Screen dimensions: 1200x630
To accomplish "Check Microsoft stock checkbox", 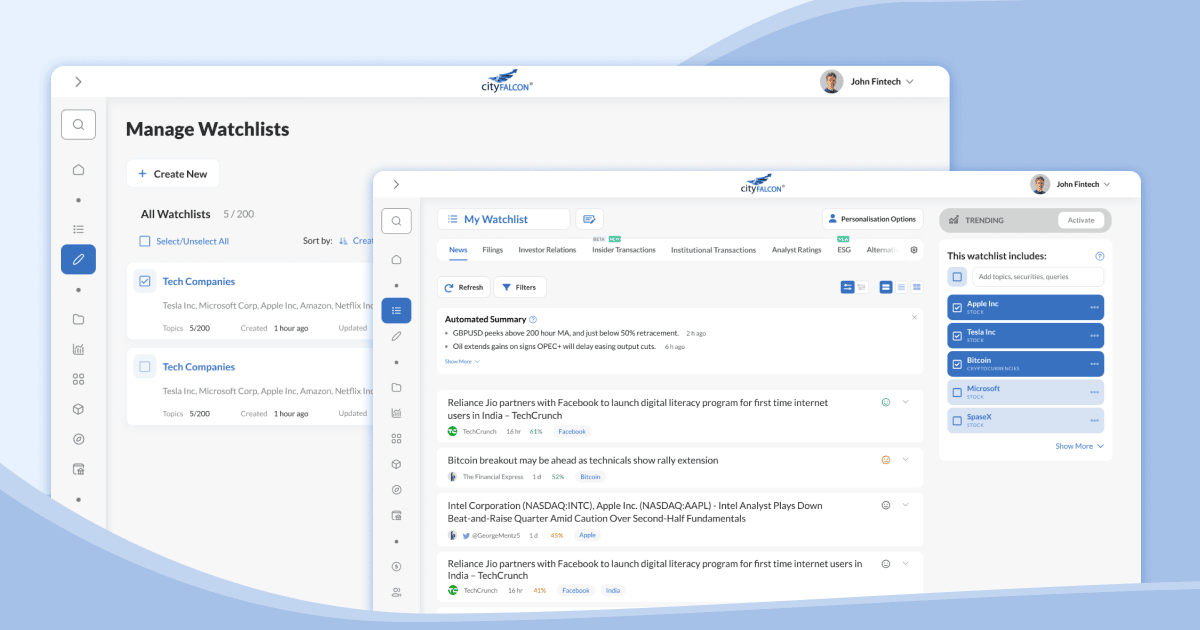I will [x=957, y=392].
